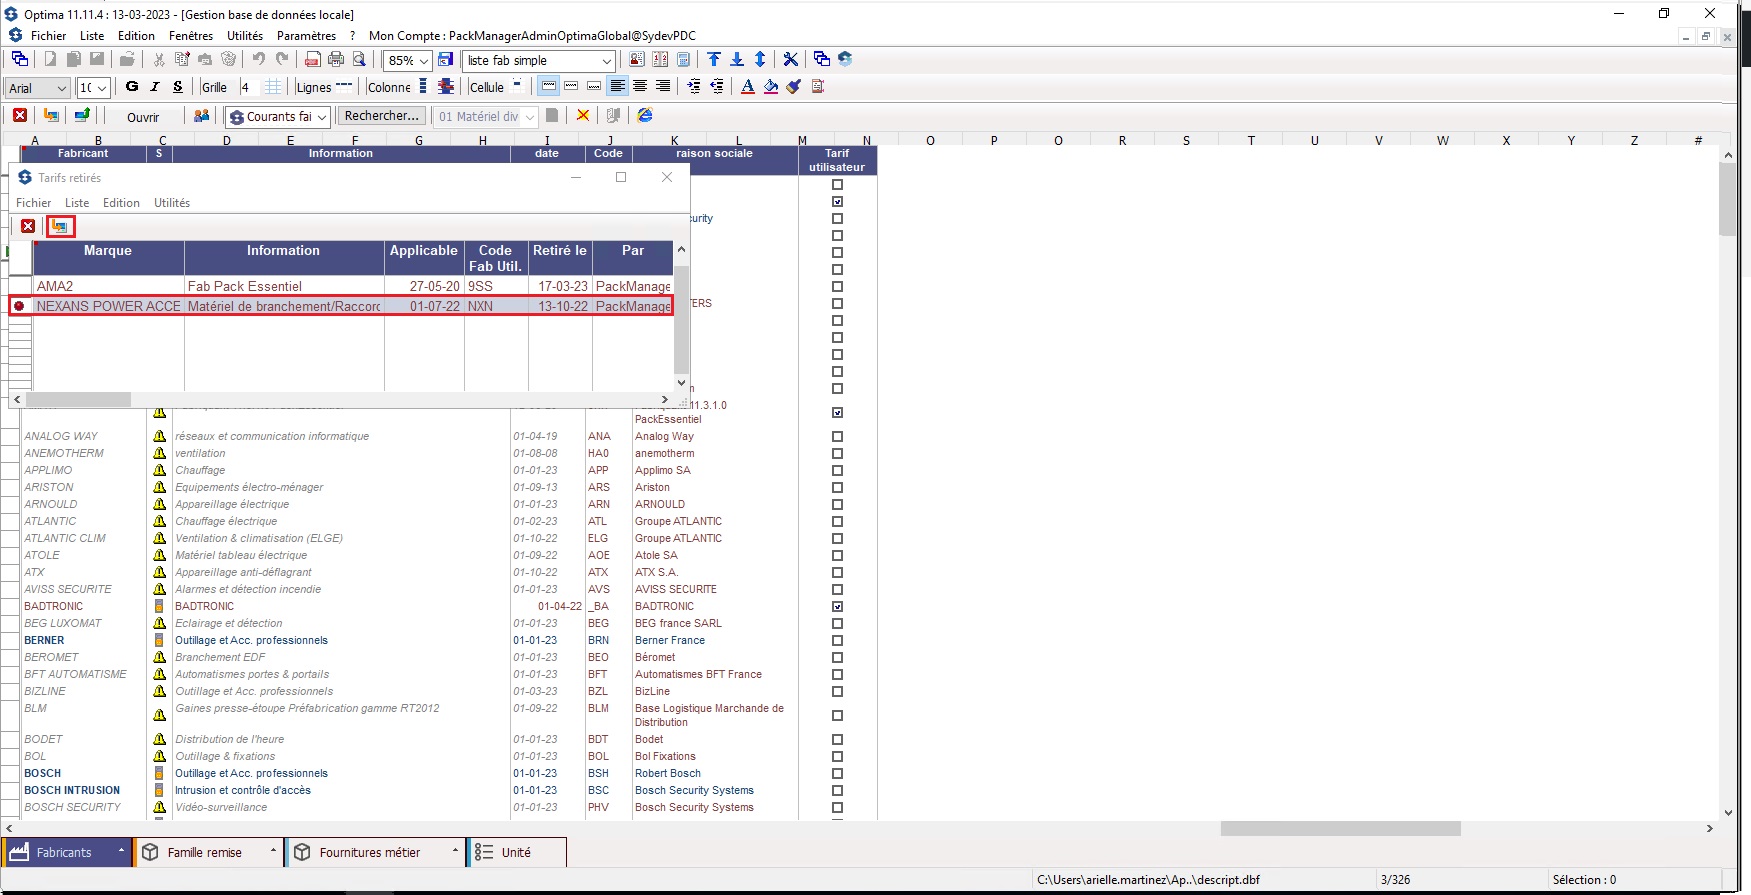Toggle Tarif utilisateur checkbox for ARNOULD
This screenshot has width=1751, height=895.
[x=837, y=504]
